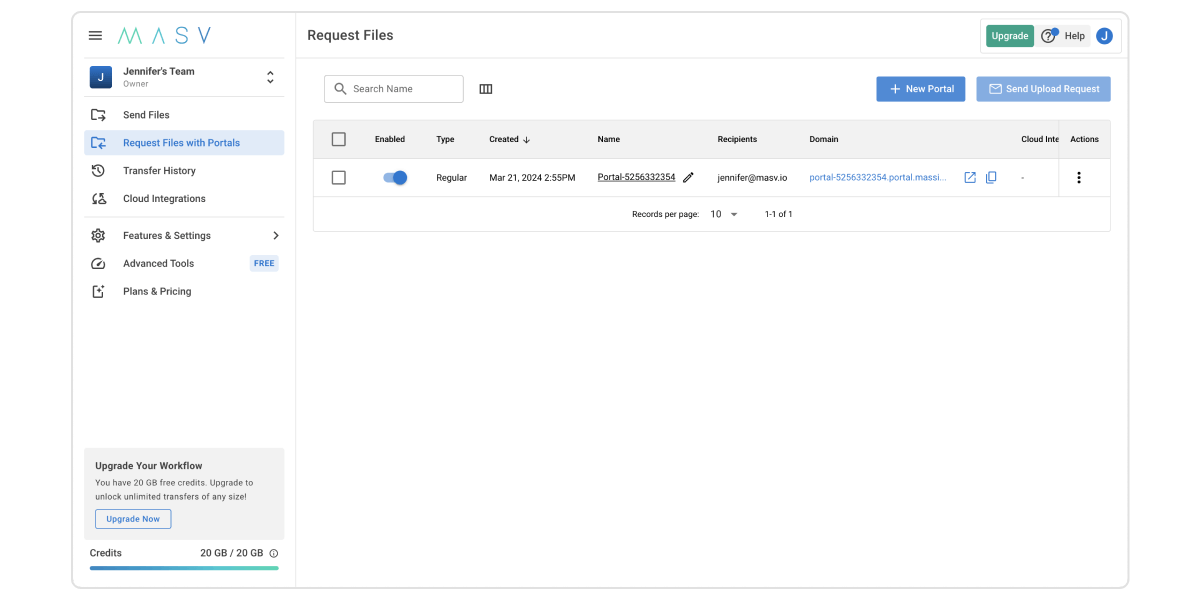The width and height of the screenshot is (1200, 600).
Task: Click the New Portal button
Action: tap(921, 89)
